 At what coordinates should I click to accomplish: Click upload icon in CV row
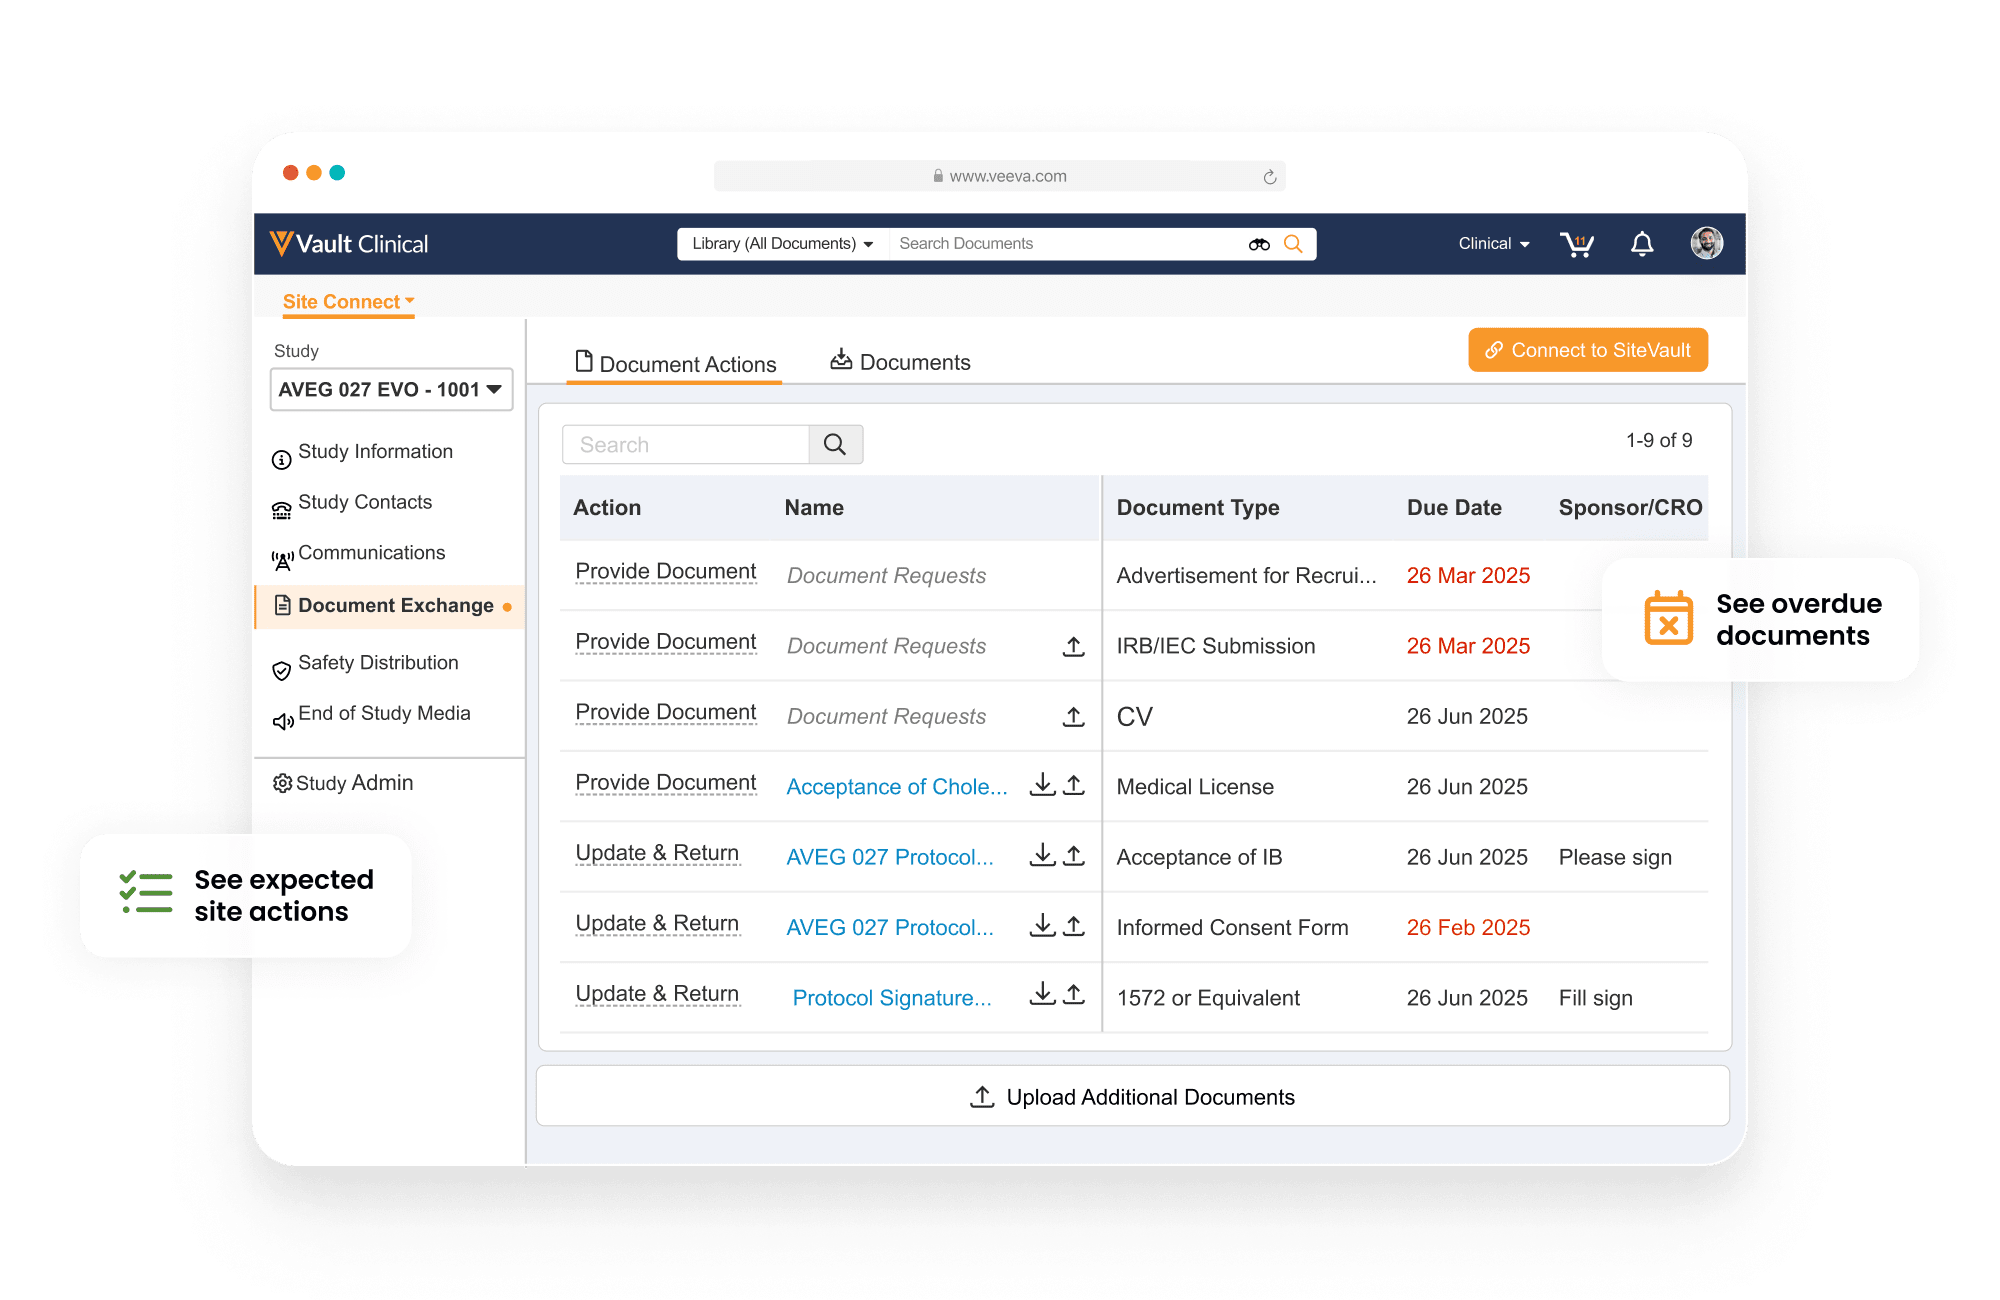coord(1073,717)
